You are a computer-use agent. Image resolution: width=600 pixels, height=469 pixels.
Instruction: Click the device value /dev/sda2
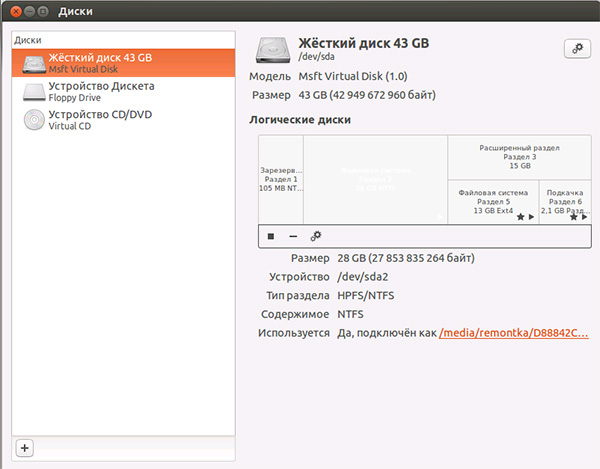click(363, 277)
